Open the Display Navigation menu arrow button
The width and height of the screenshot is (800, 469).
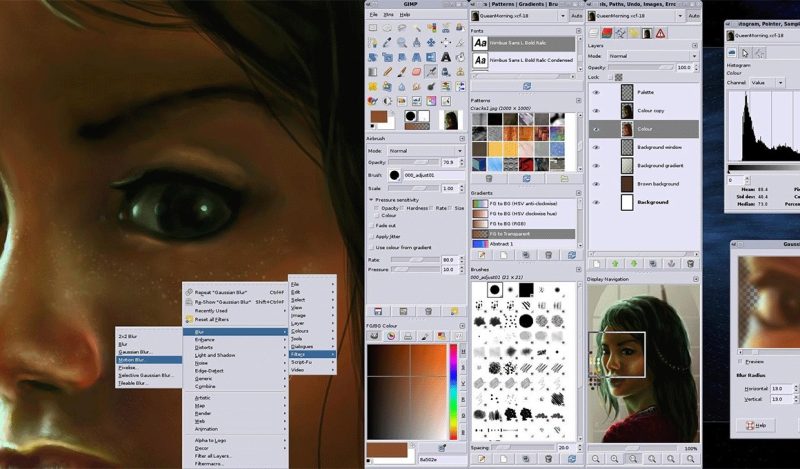pos(696,279)
